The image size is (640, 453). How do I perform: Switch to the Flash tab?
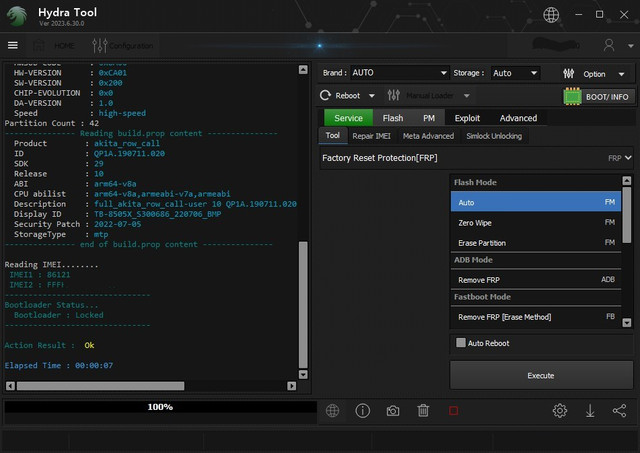coord(392,118)
